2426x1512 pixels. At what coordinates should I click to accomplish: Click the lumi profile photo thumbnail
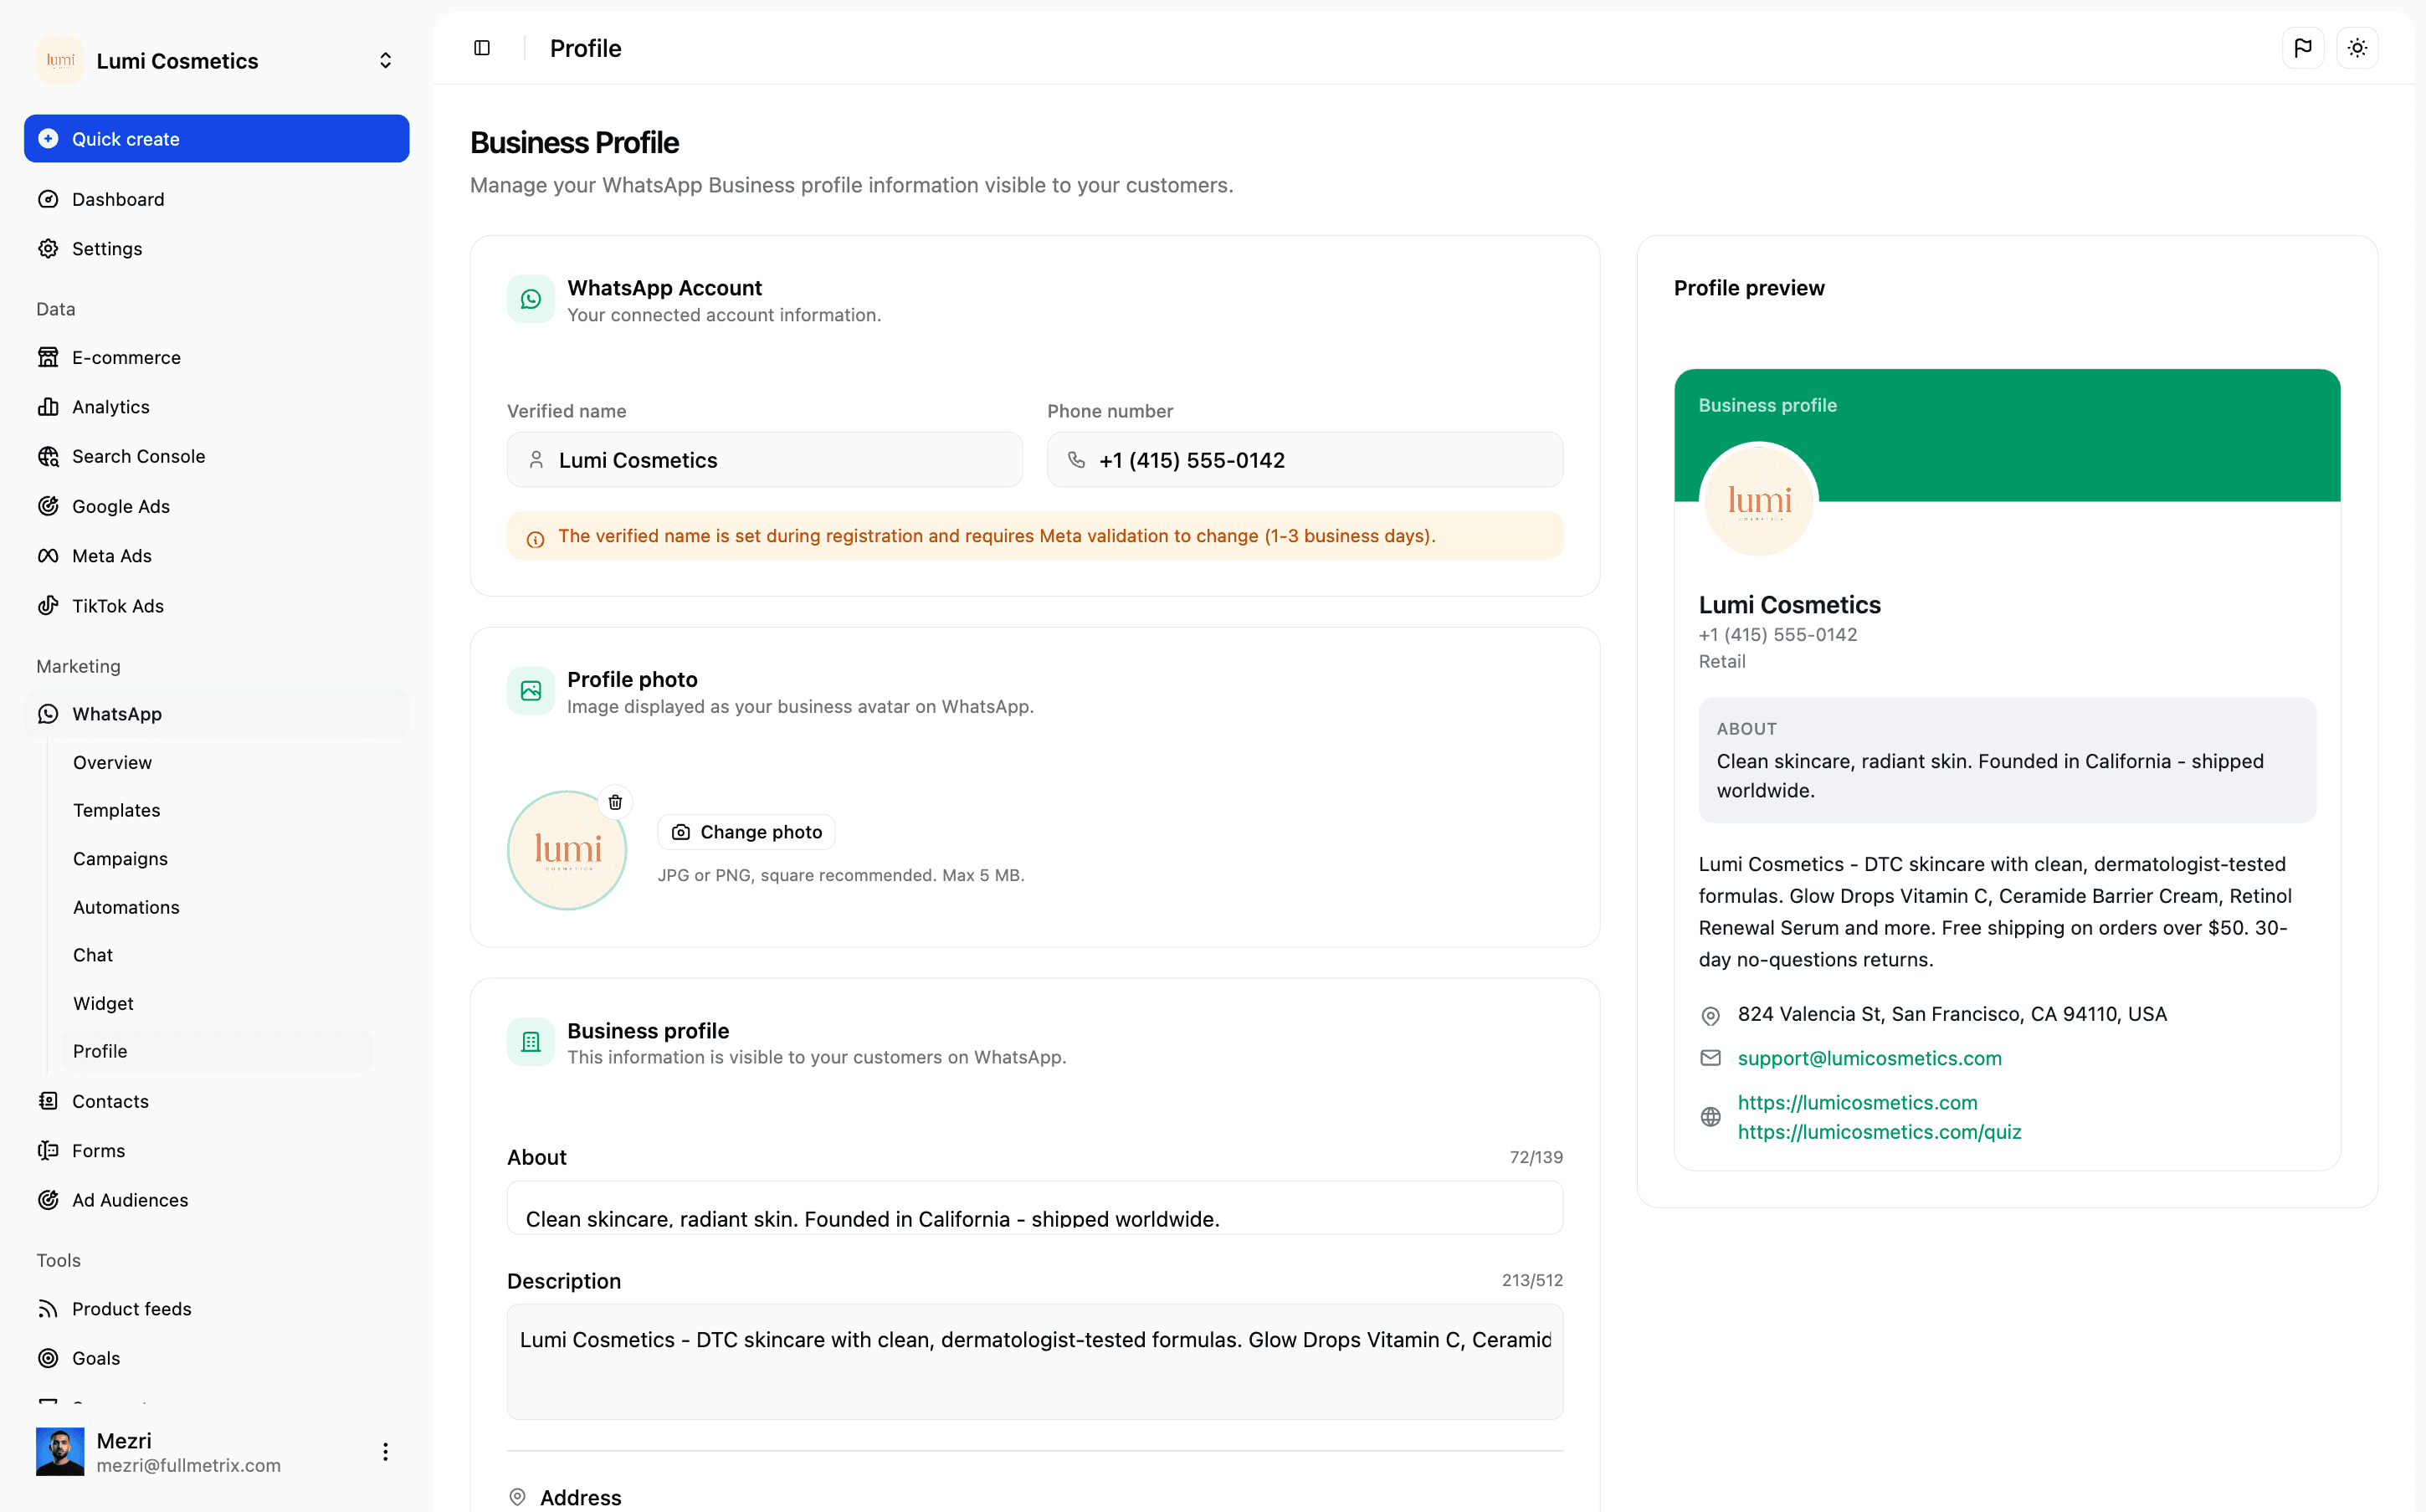coord(567,850)
